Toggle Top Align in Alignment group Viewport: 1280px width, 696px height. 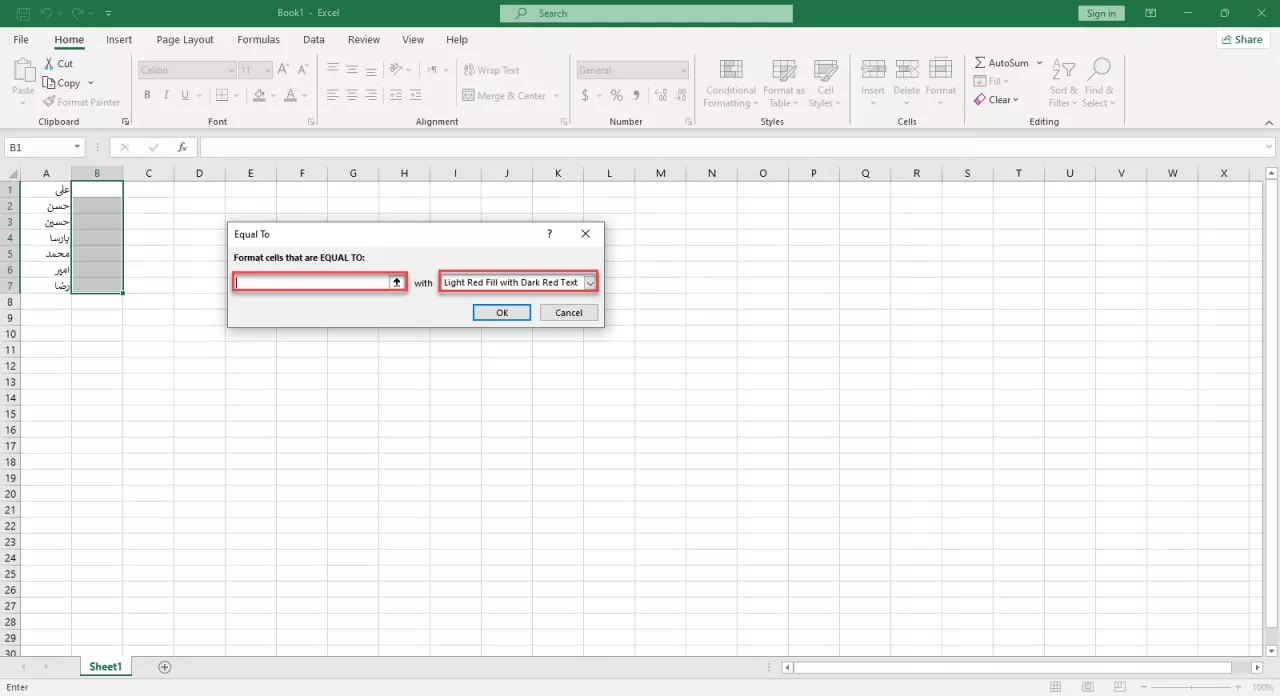[x=332, y=70]
